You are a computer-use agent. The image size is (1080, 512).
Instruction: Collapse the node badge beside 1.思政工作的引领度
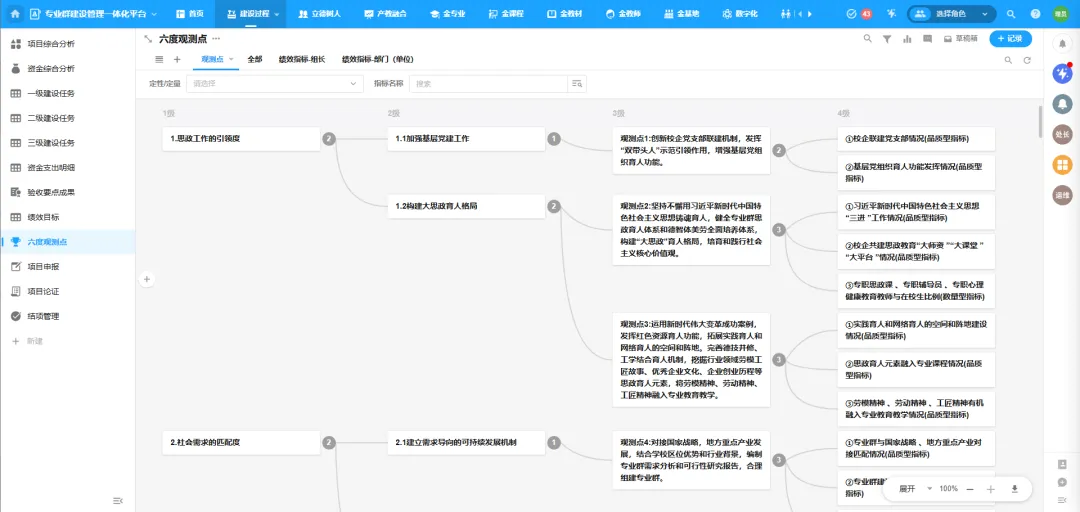point(329,139)
